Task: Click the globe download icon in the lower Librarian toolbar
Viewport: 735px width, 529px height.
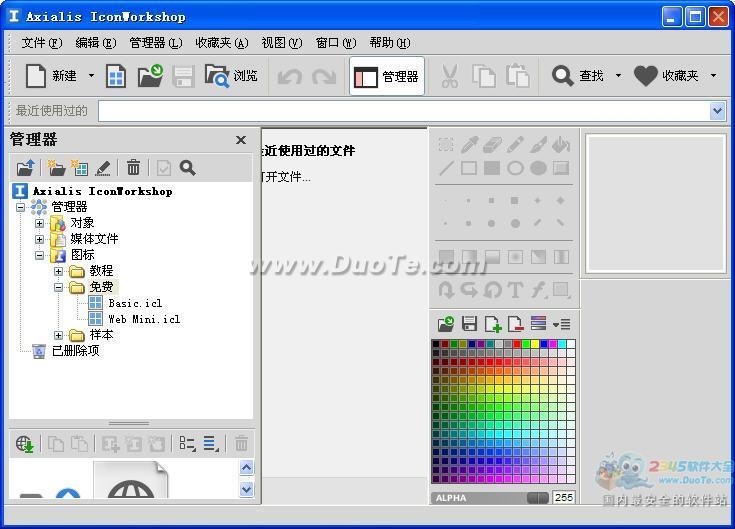Action: [24, 444]
